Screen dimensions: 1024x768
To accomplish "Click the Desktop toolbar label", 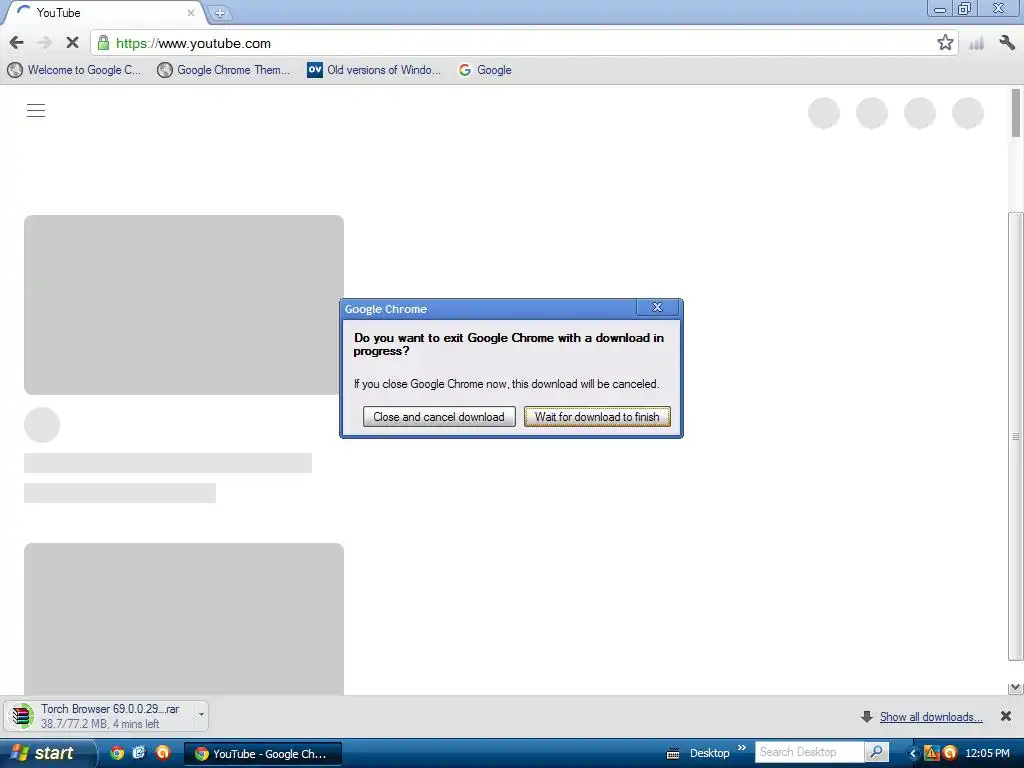I will pyautogui.click(x=709, y=753).
